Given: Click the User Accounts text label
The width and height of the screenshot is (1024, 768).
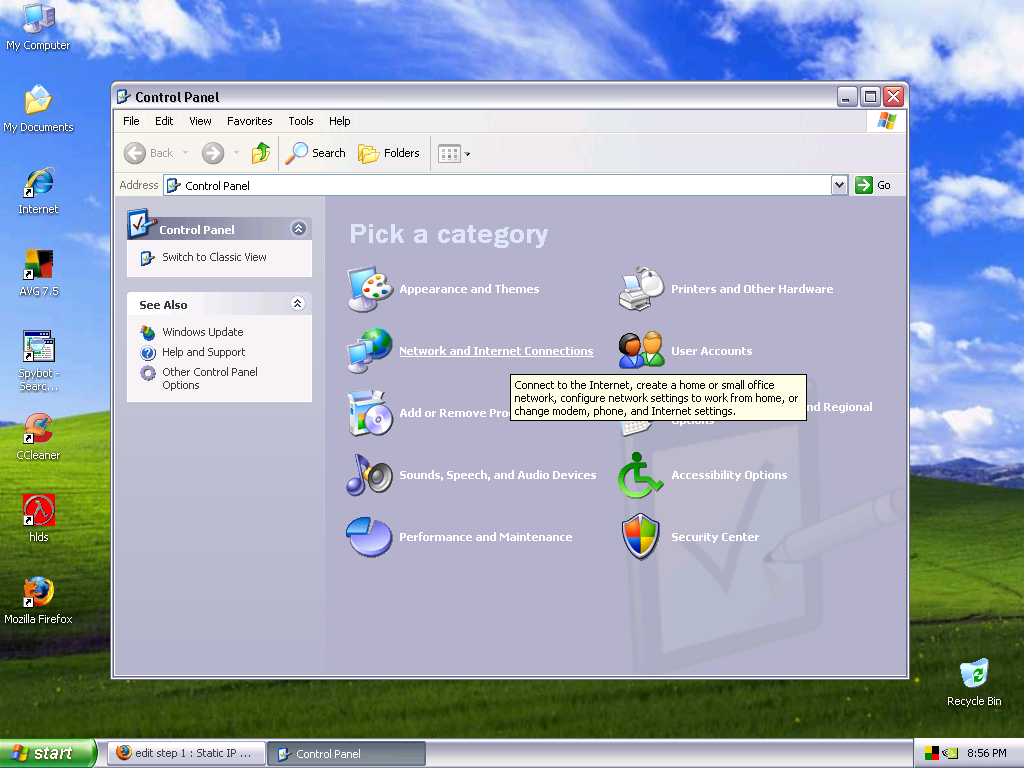Looking at the screenshot, I should 711,351.
